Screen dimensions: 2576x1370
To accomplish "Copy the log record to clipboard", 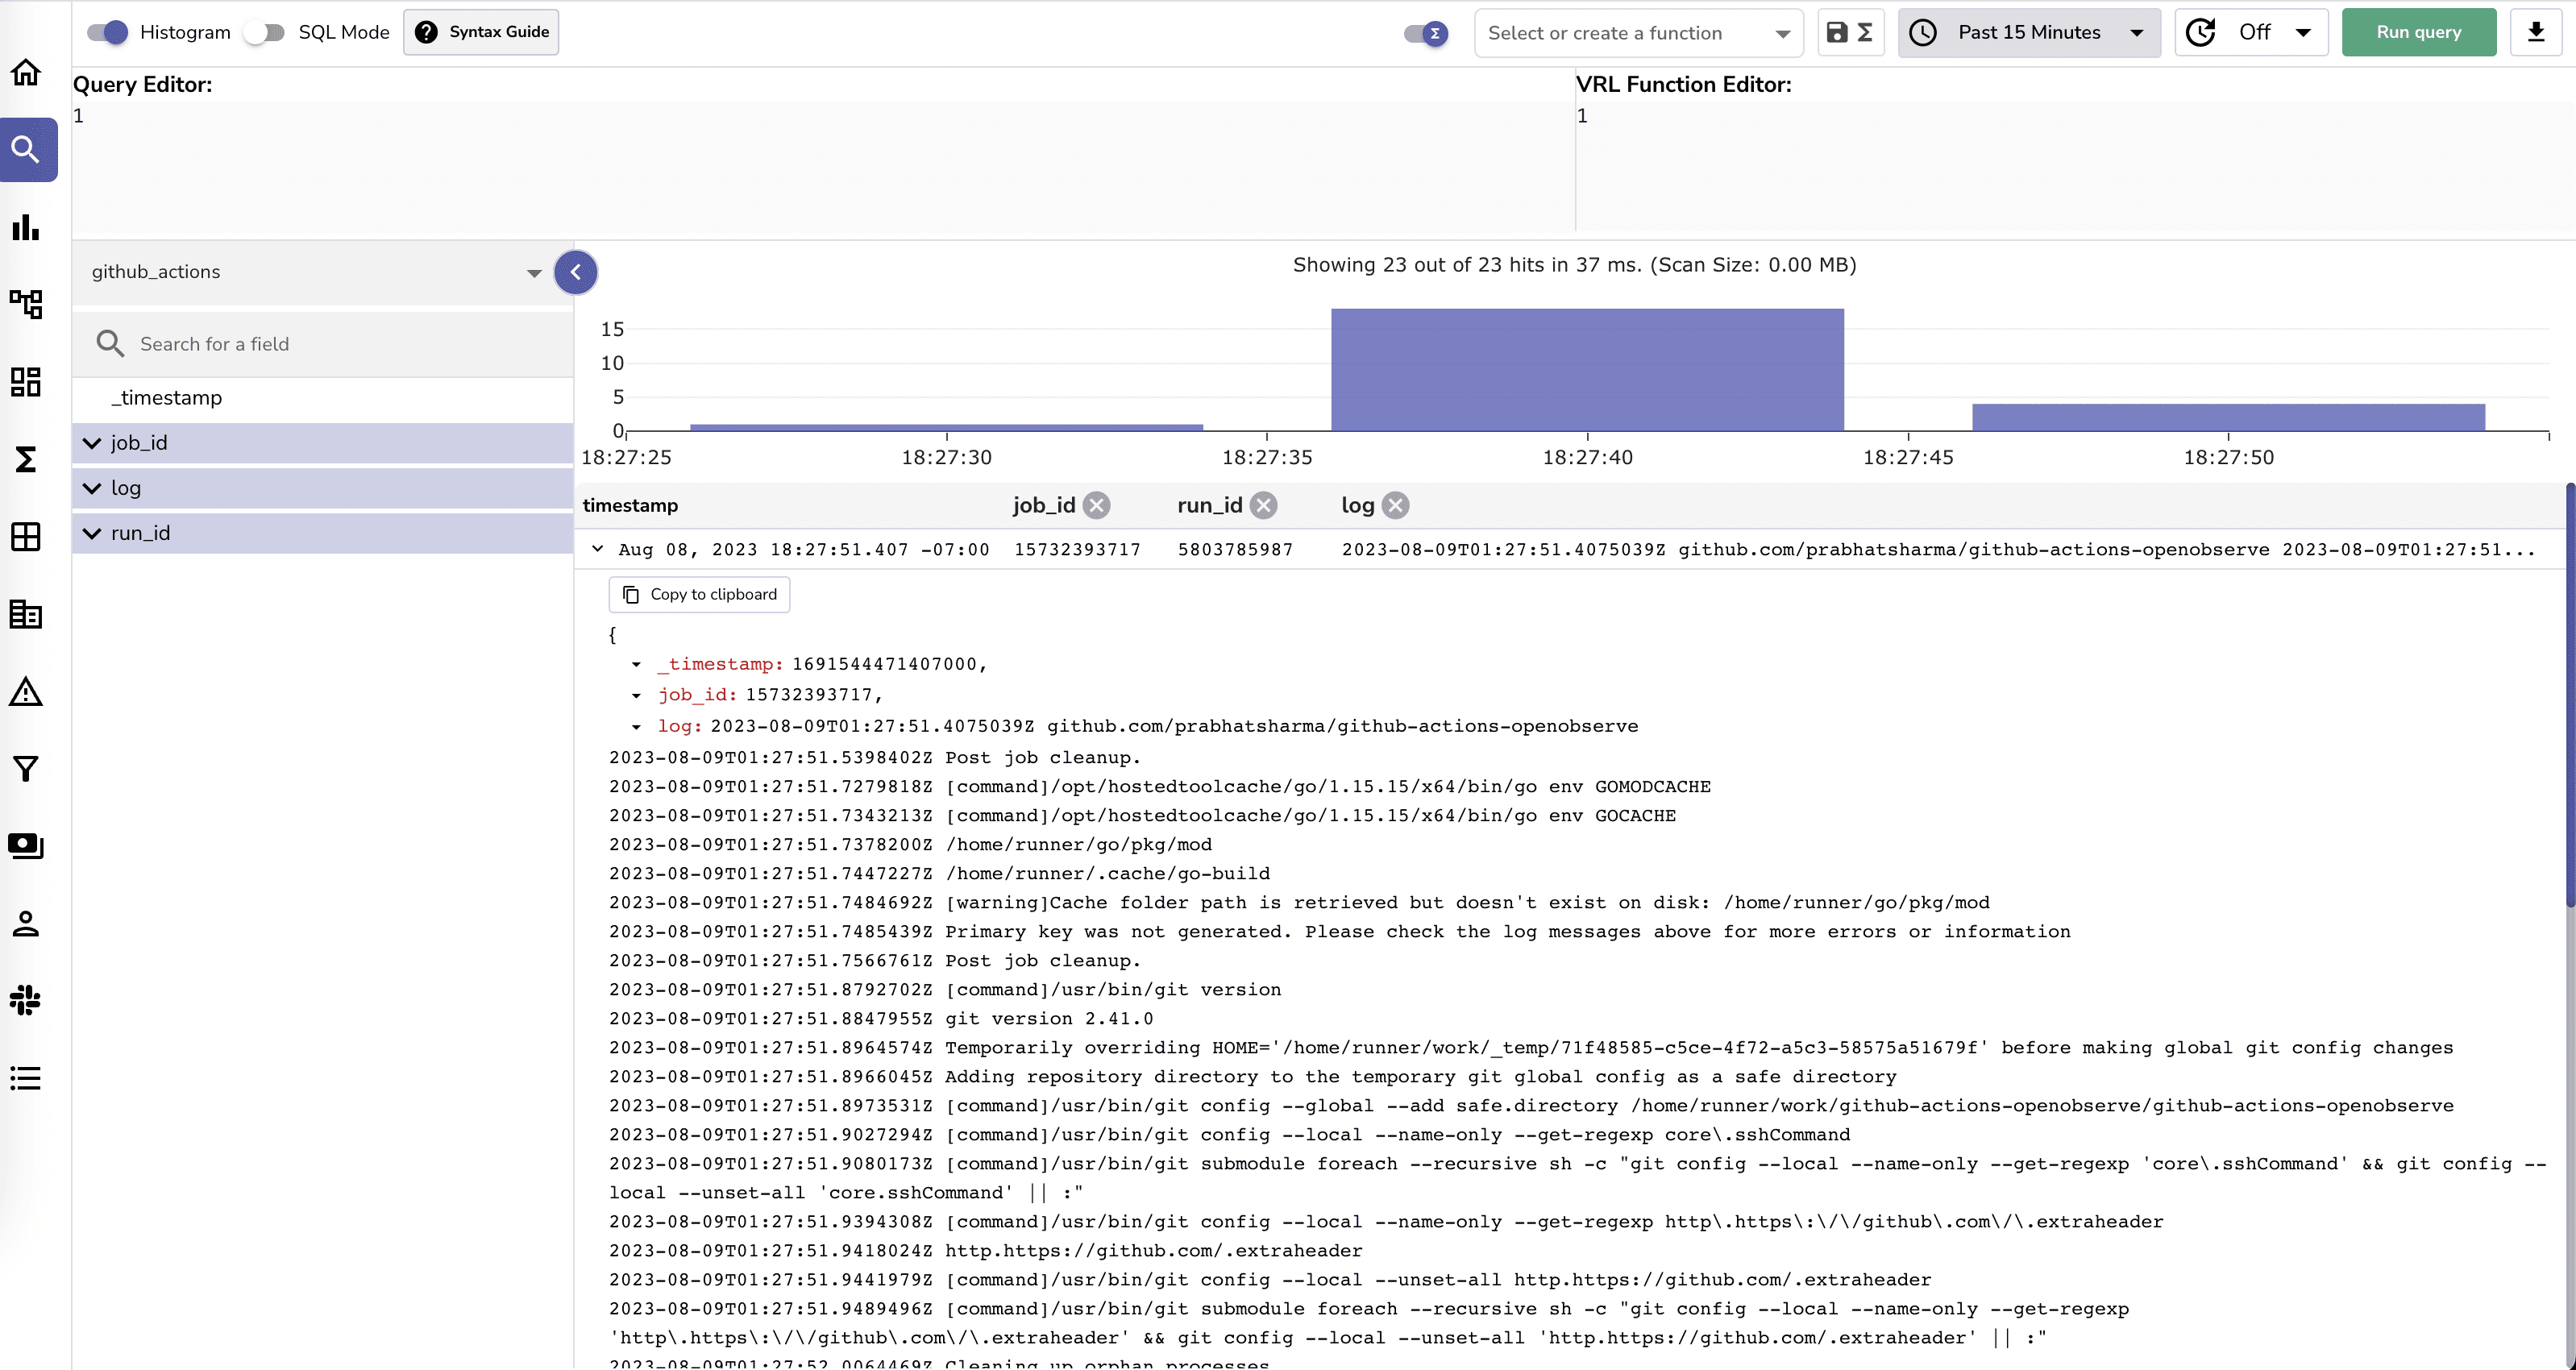I will pyautogui.click(x=698, y=594).
